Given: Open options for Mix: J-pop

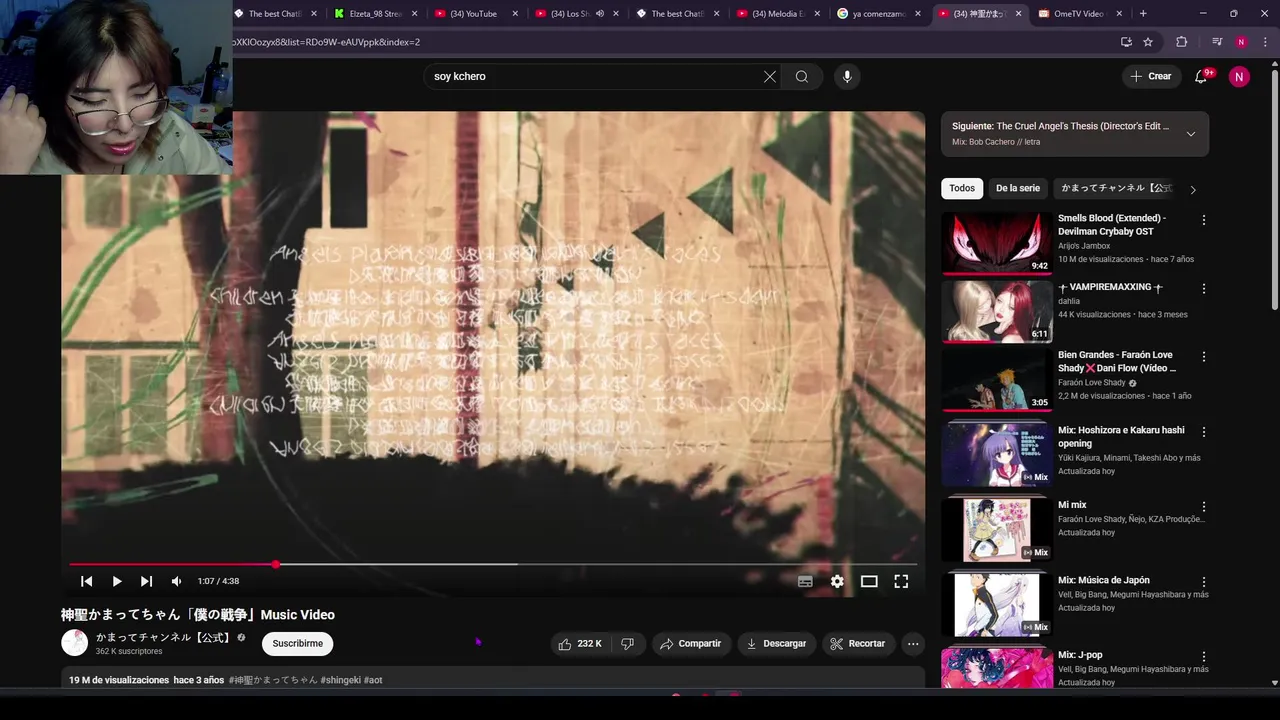Looking at the screenshot, I should (1204, 657).
